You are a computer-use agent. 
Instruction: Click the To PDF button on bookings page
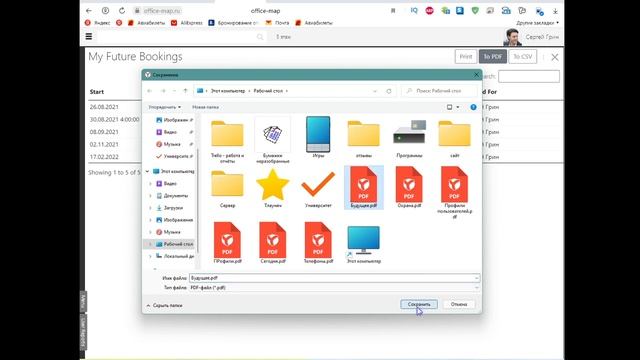493,57
